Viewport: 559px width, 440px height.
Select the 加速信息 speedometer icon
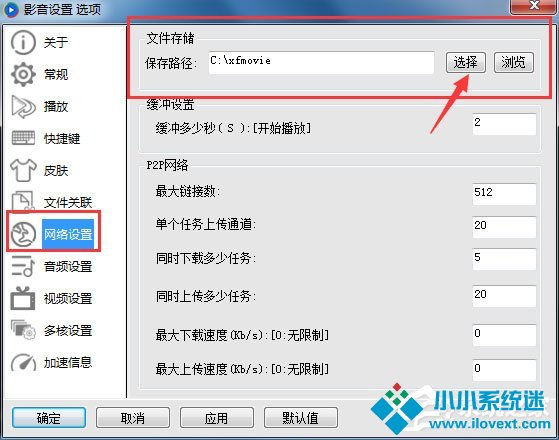click(23, 362)
